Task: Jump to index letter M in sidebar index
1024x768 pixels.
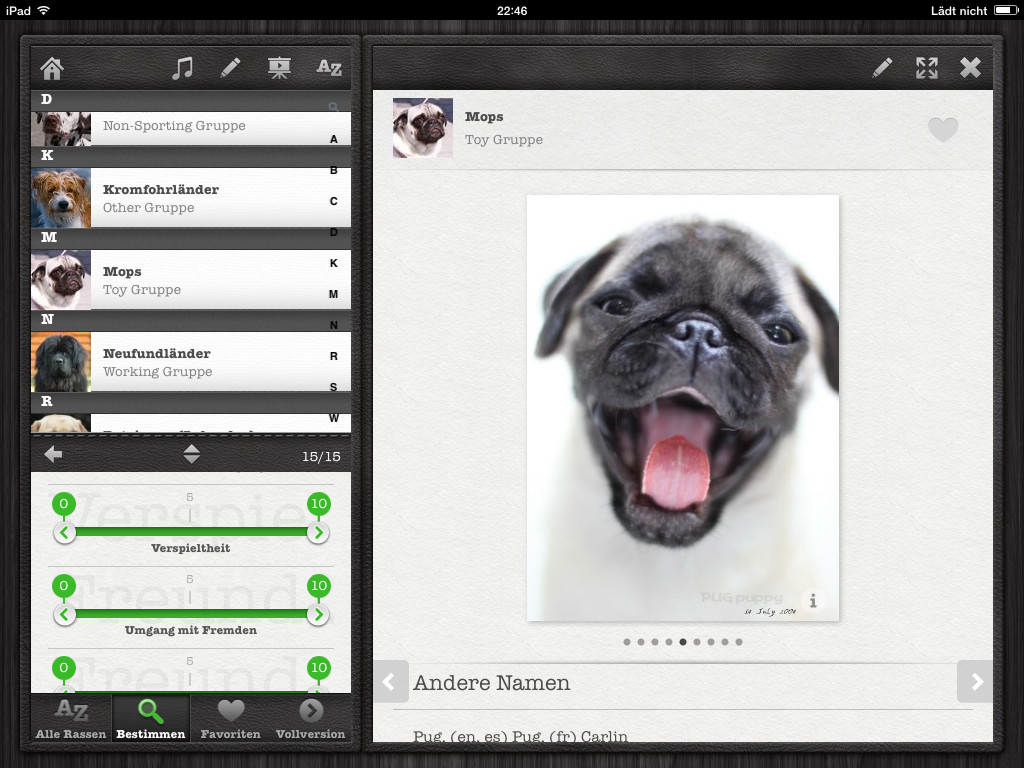Action: [334, 295]
